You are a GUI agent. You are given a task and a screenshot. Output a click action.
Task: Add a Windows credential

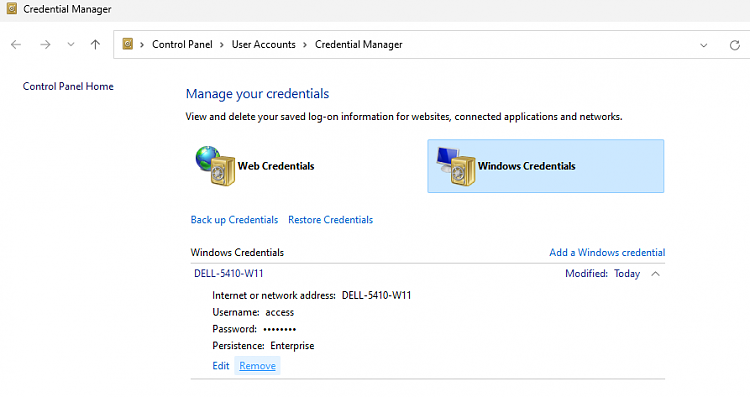click(x=607, y=253)
